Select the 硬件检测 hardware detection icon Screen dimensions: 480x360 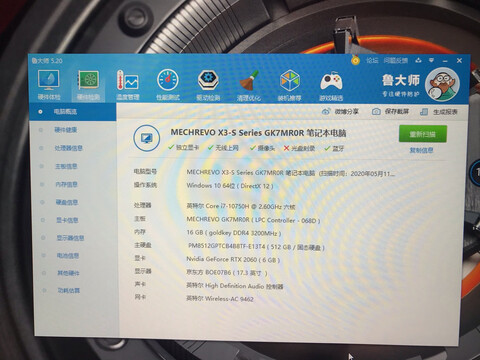[88, 85]
